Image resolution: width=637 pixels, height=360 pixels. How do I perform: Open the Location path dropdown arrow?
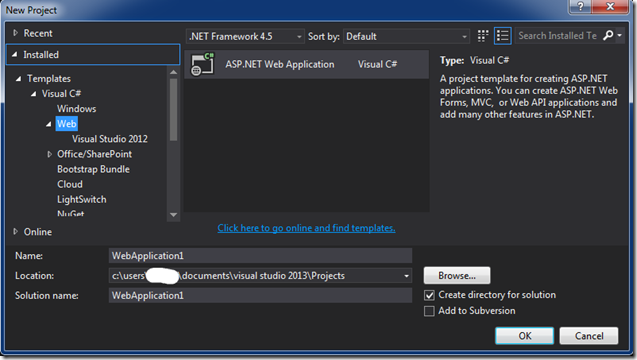click(406, 276)
